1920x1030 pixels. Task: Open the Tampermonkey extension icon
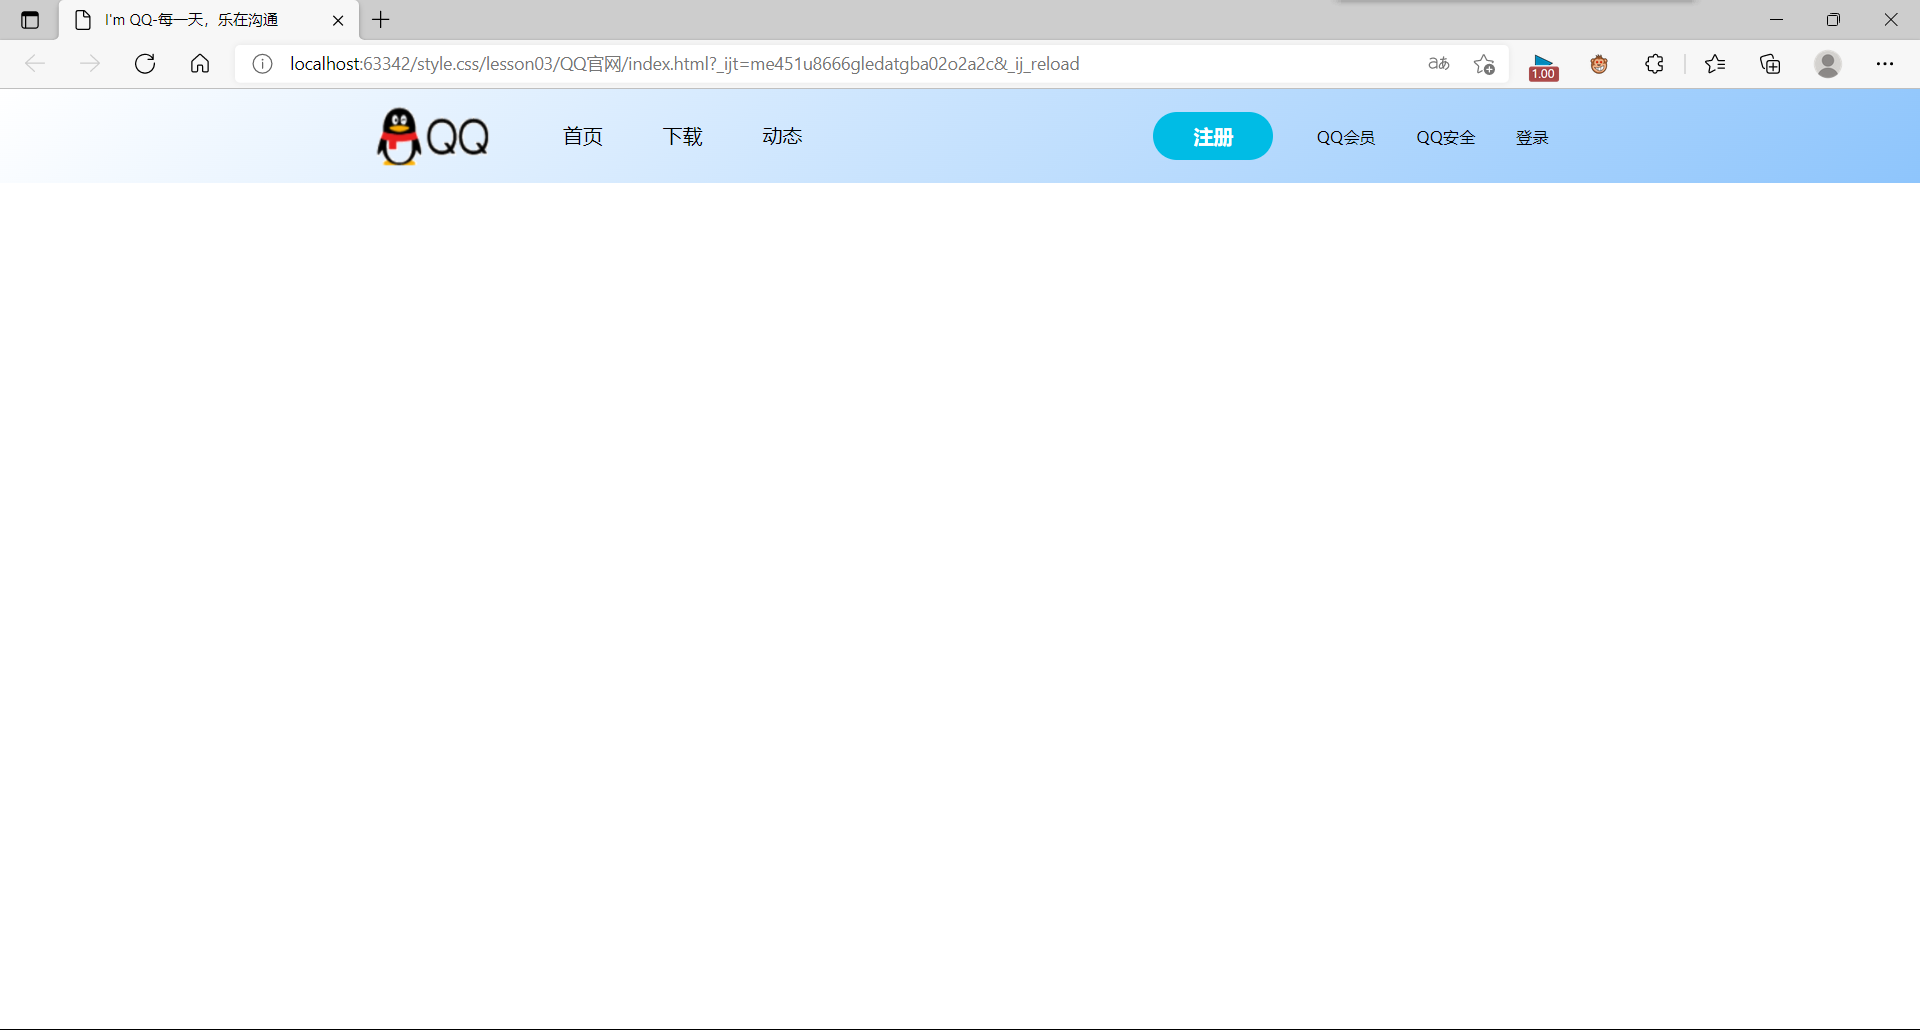click(x=1598, y=63)
